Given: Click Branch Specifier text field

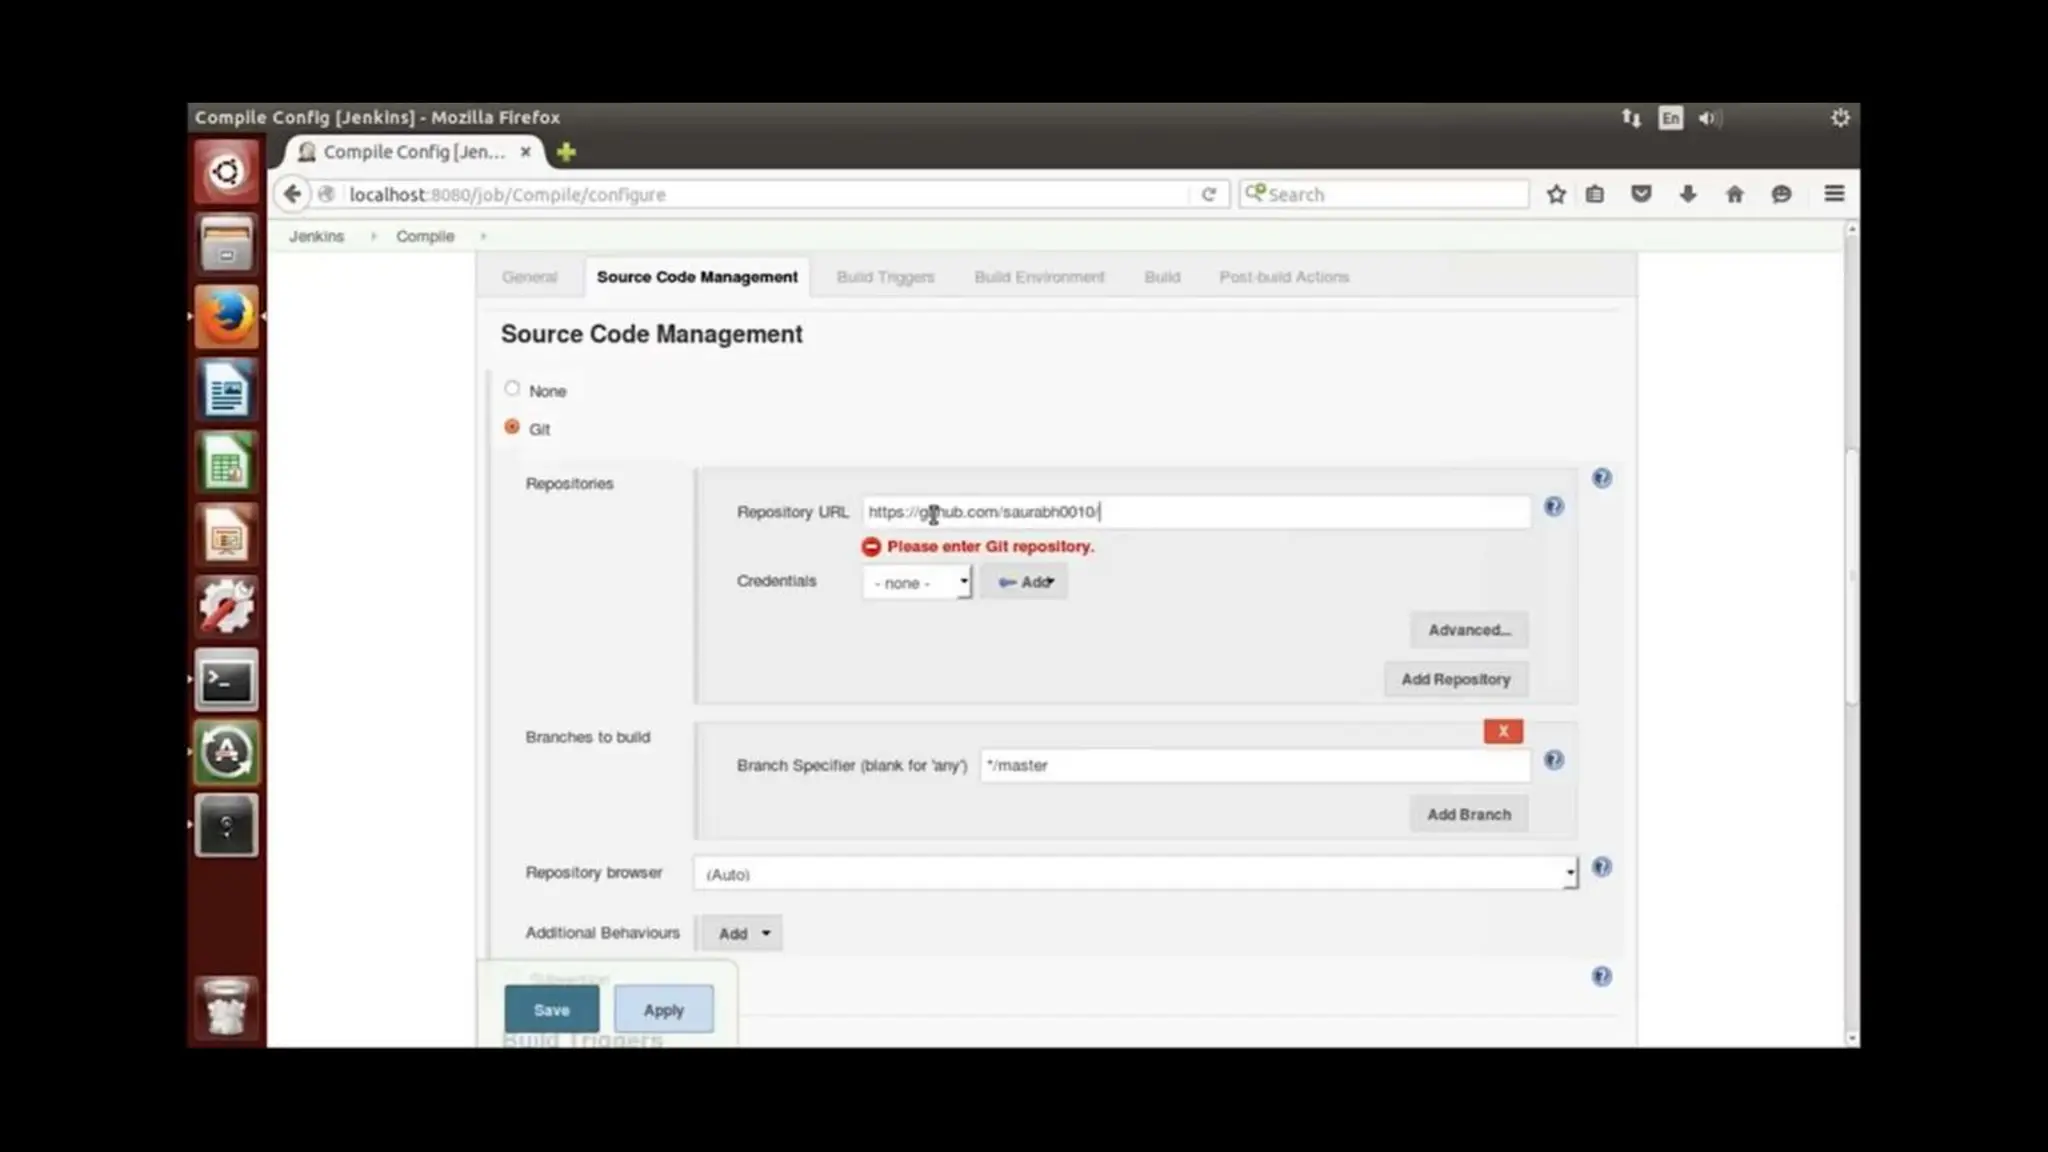Looking at the screenshot, I should (x=1255, y=765).
